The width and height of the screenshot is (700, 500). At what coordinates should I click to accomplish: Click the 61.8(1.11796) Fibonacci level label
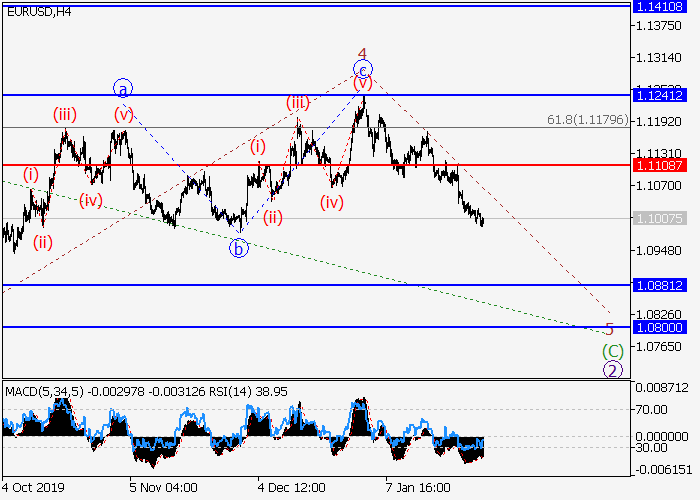point(587,120)
